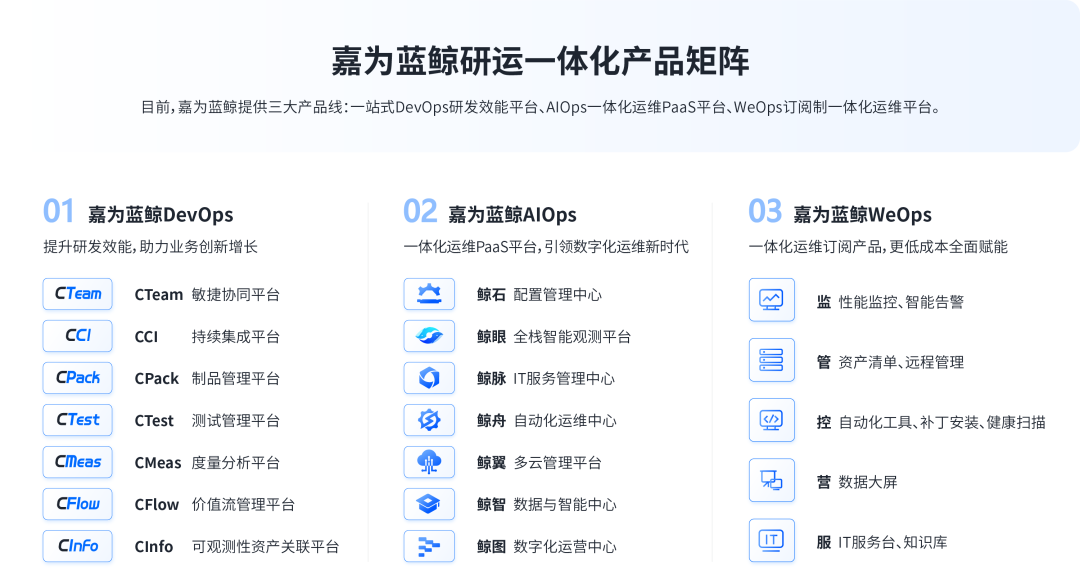Click the 监 performance monitoring icon
Viewport: 1080px width, 588px height.
[x=771, y=300]
